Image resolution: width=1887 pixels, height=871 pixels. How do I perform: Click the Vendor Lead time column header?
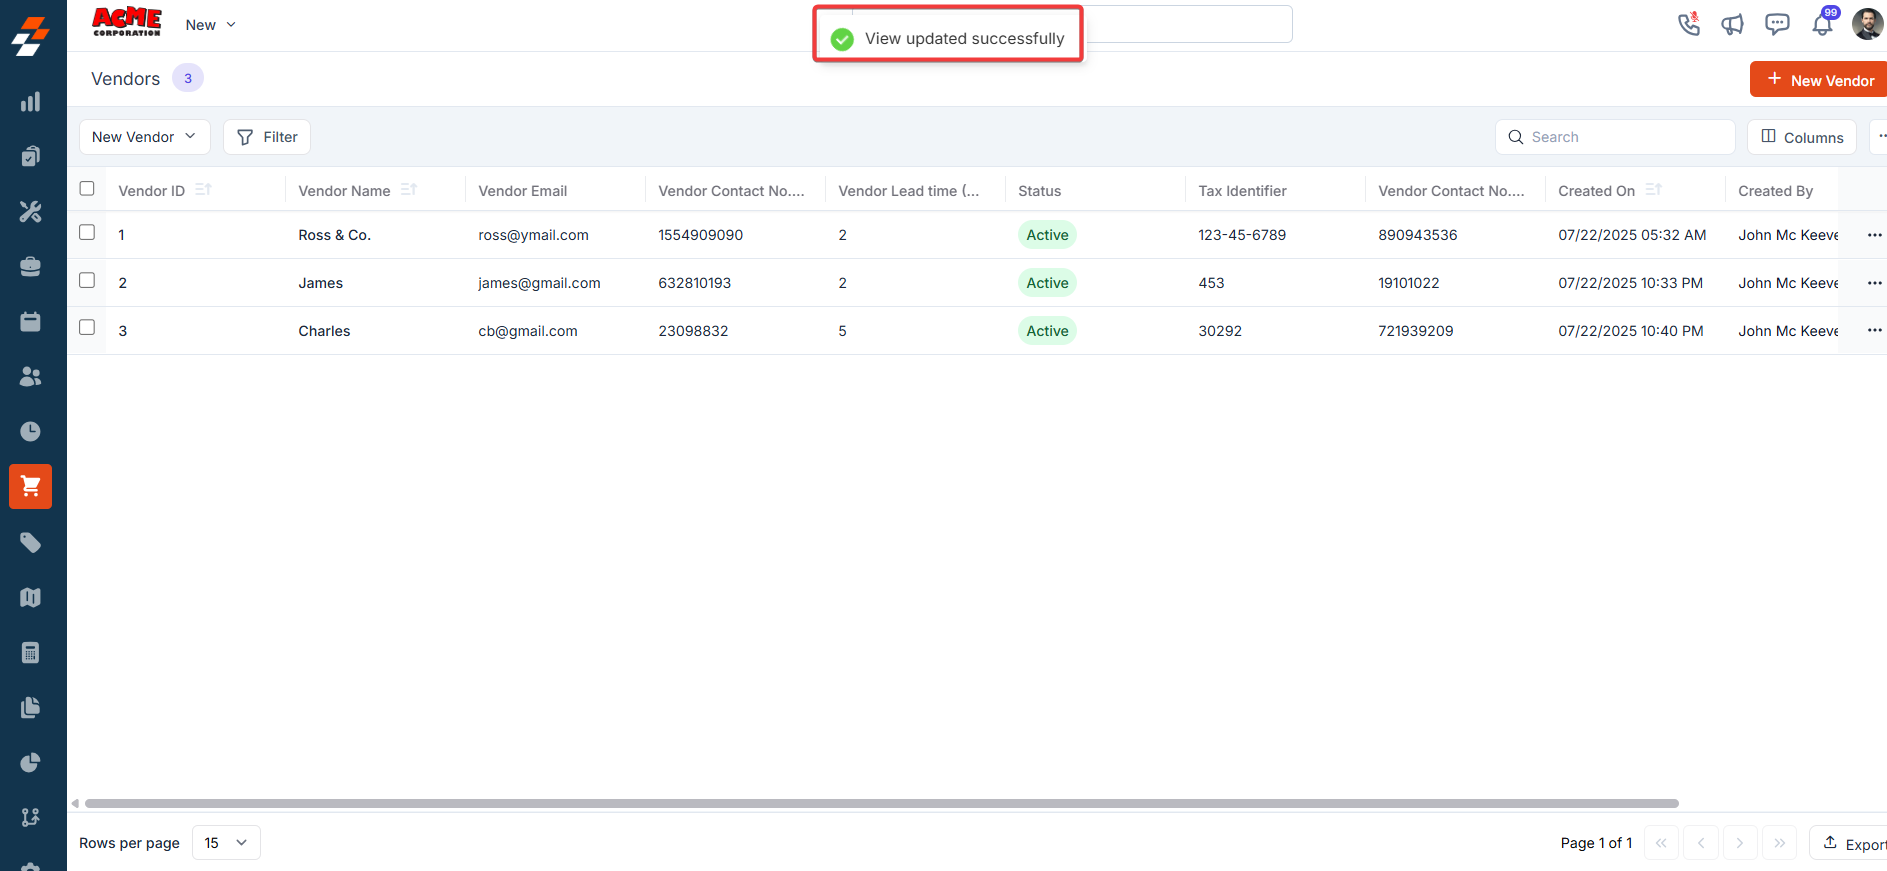click(x=909, y=191)
